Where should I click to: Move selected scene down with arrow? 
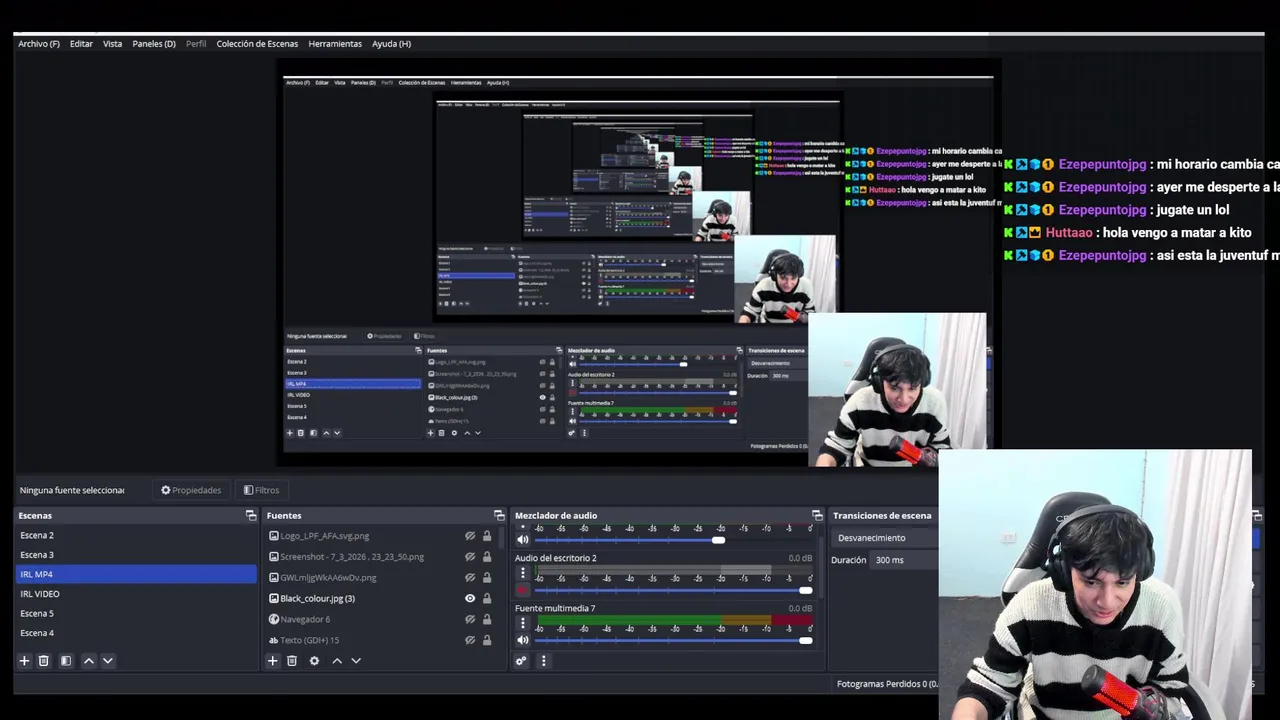coord(107,661)
